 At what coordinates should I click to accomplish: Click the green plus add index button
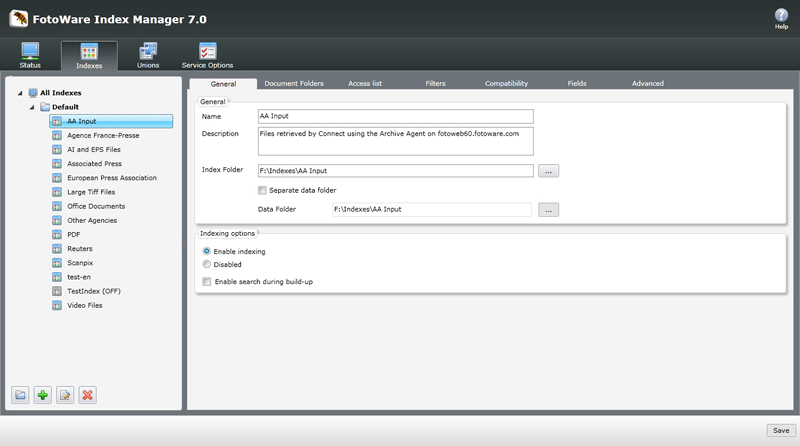tap(43, 395)
